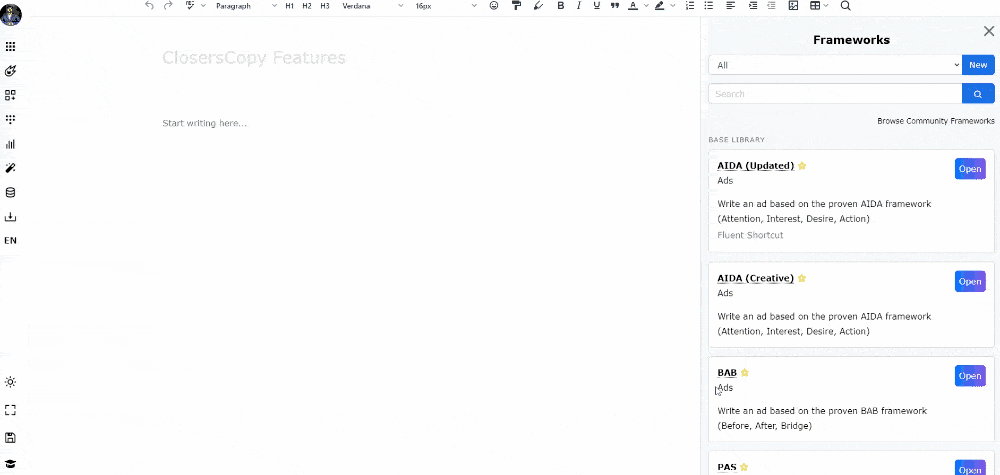Open Browse Community Frameworks link
This screenshot has width=1000, height=475.
coord(936,121)
